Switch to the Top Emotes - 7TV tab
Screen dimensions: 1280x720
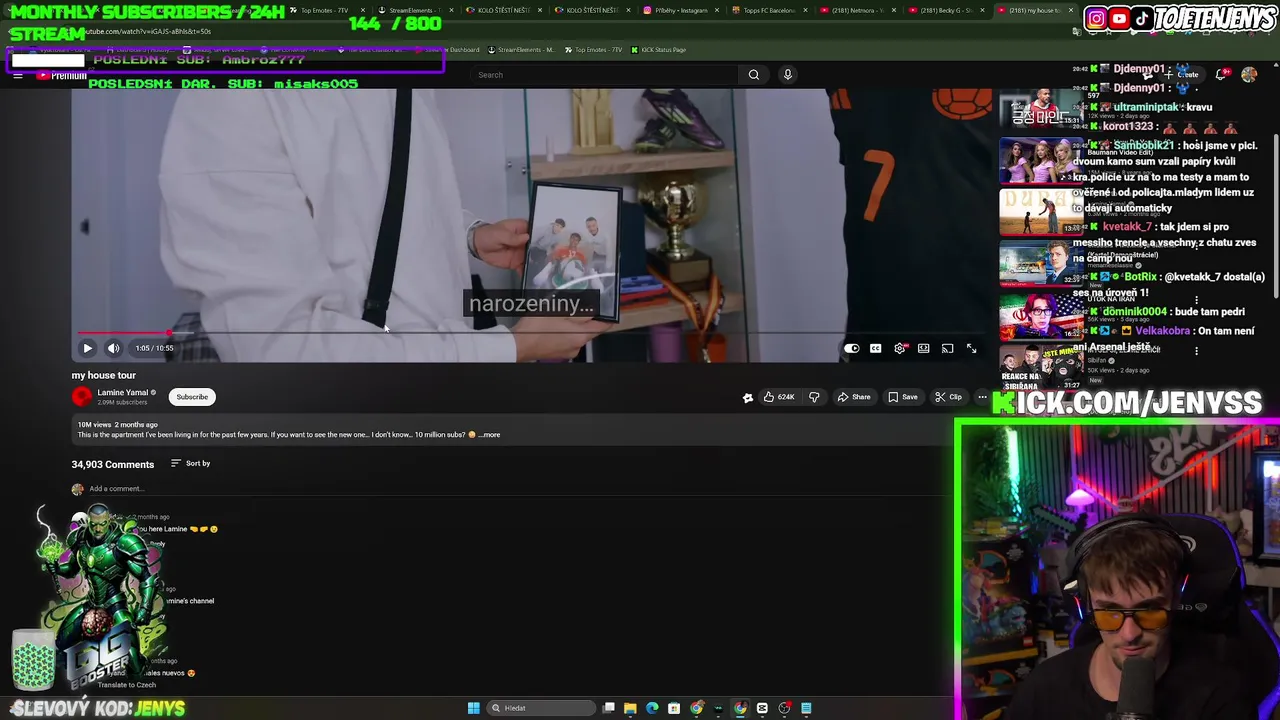tap(325, 10)
